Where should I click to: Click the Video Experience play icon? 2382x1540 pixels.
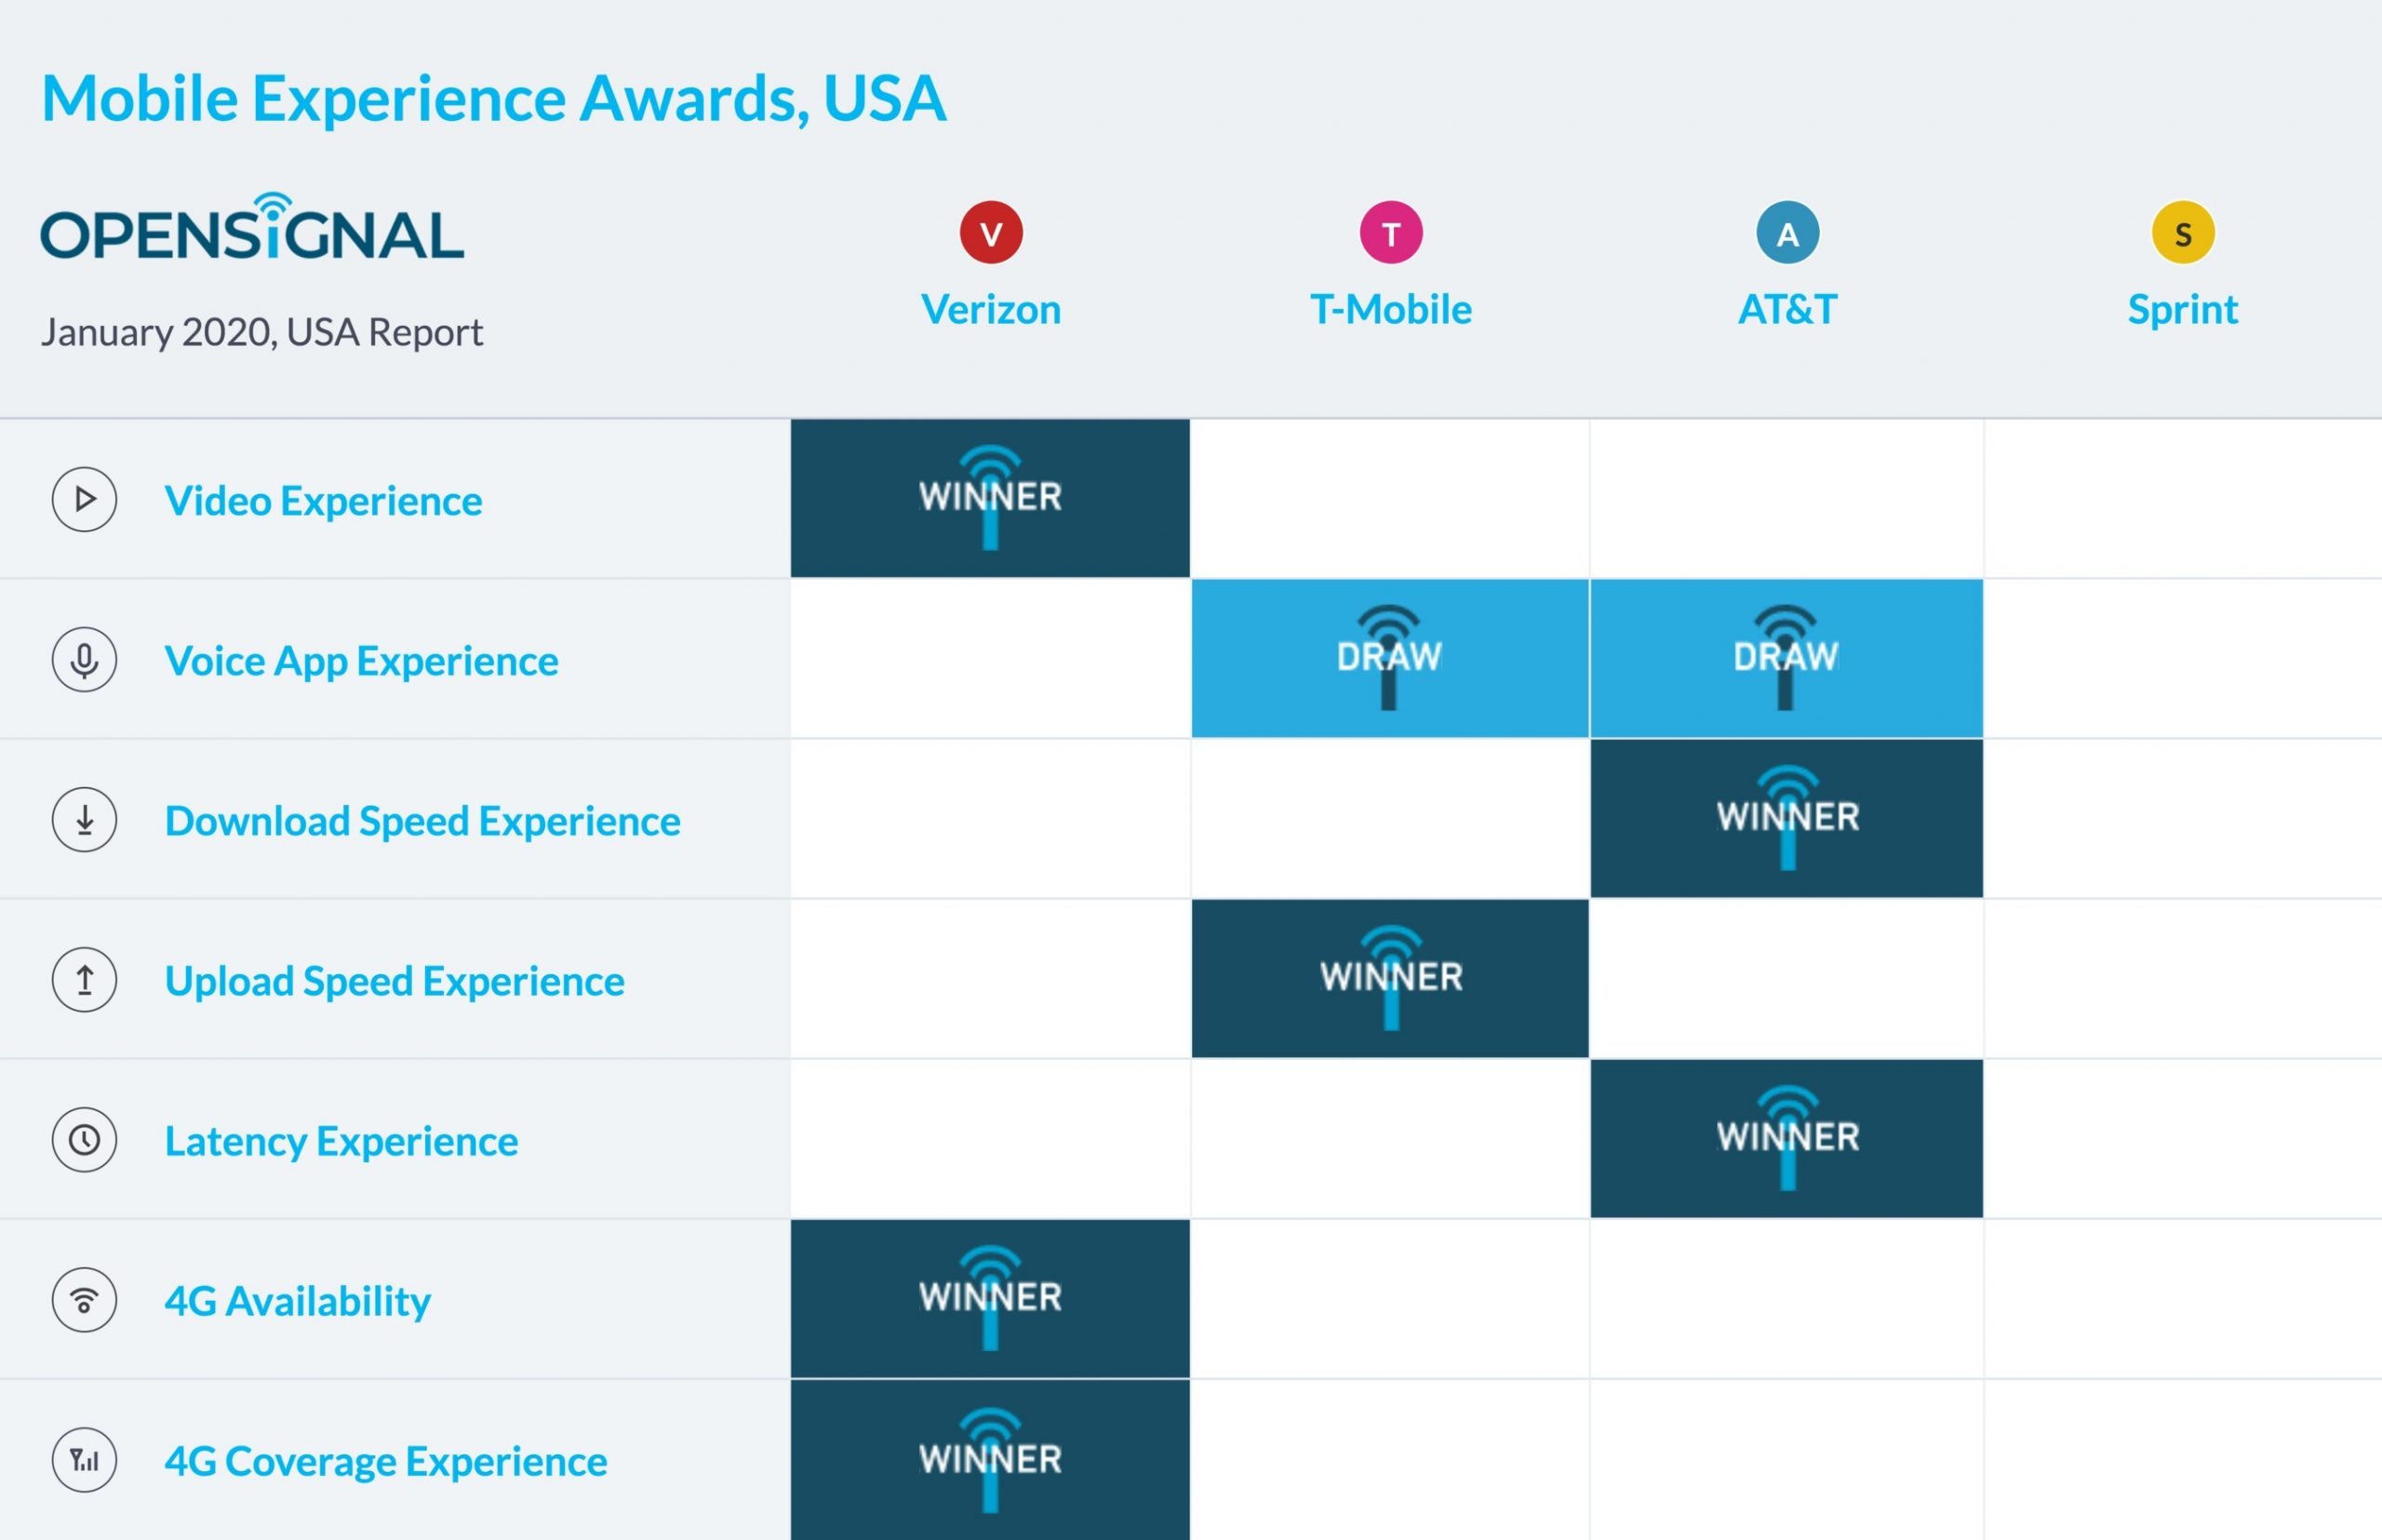pos(84,499)
